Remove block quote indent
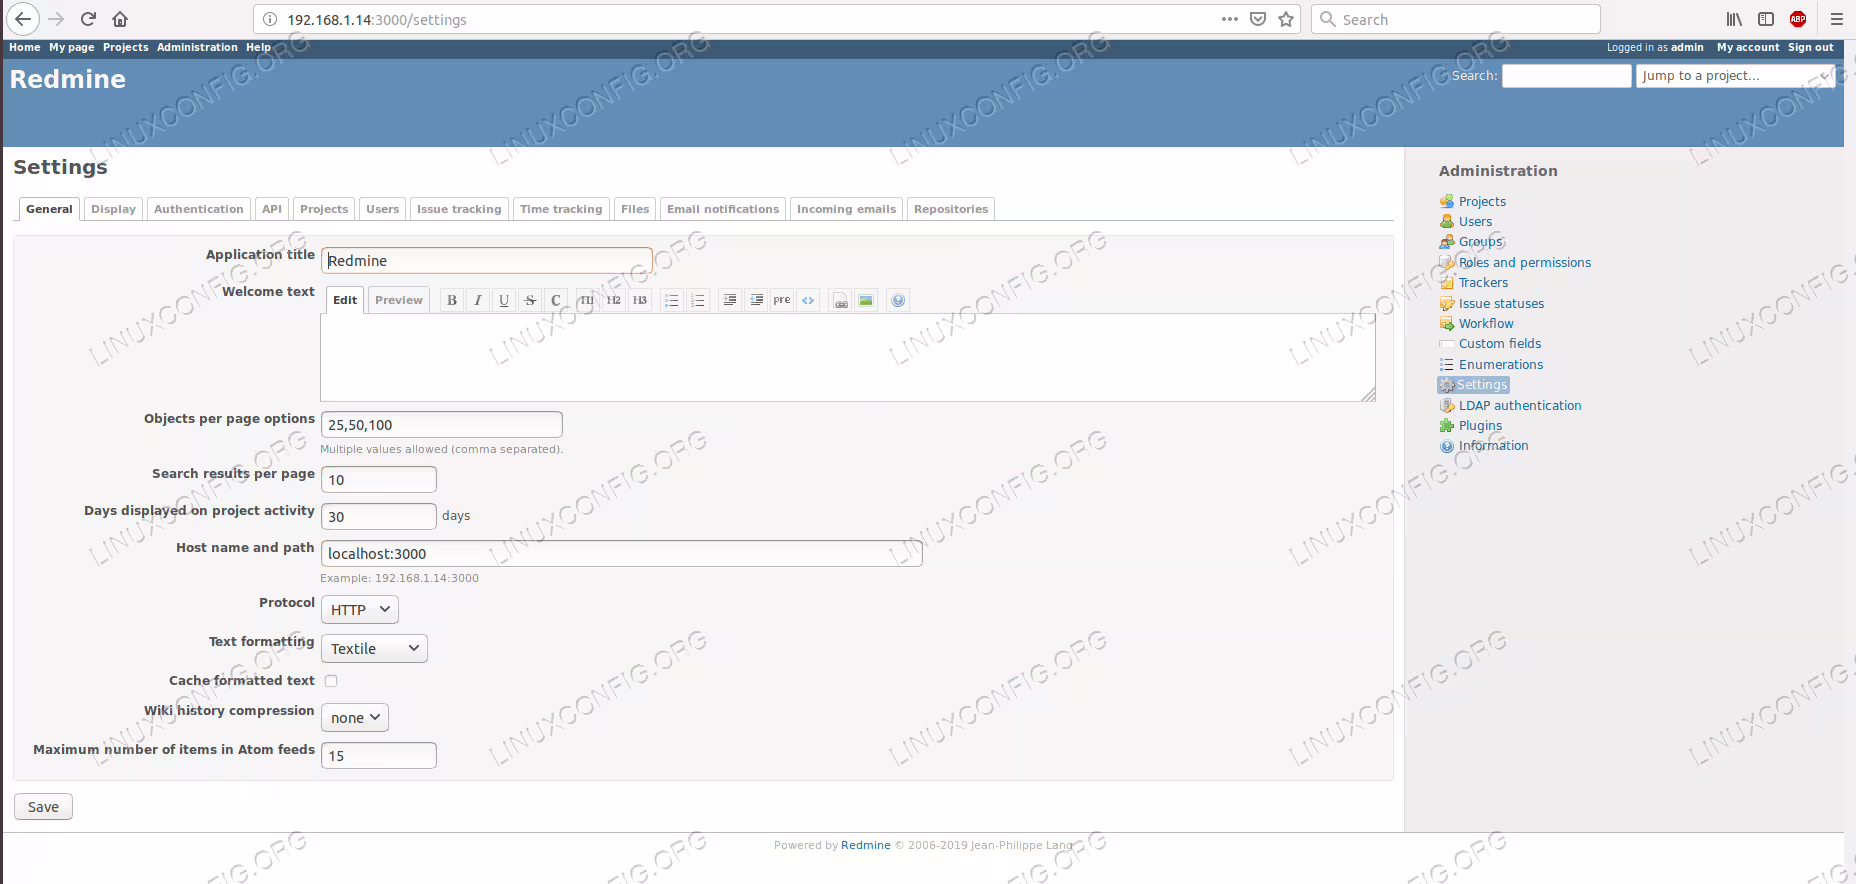 click(756, 300)
